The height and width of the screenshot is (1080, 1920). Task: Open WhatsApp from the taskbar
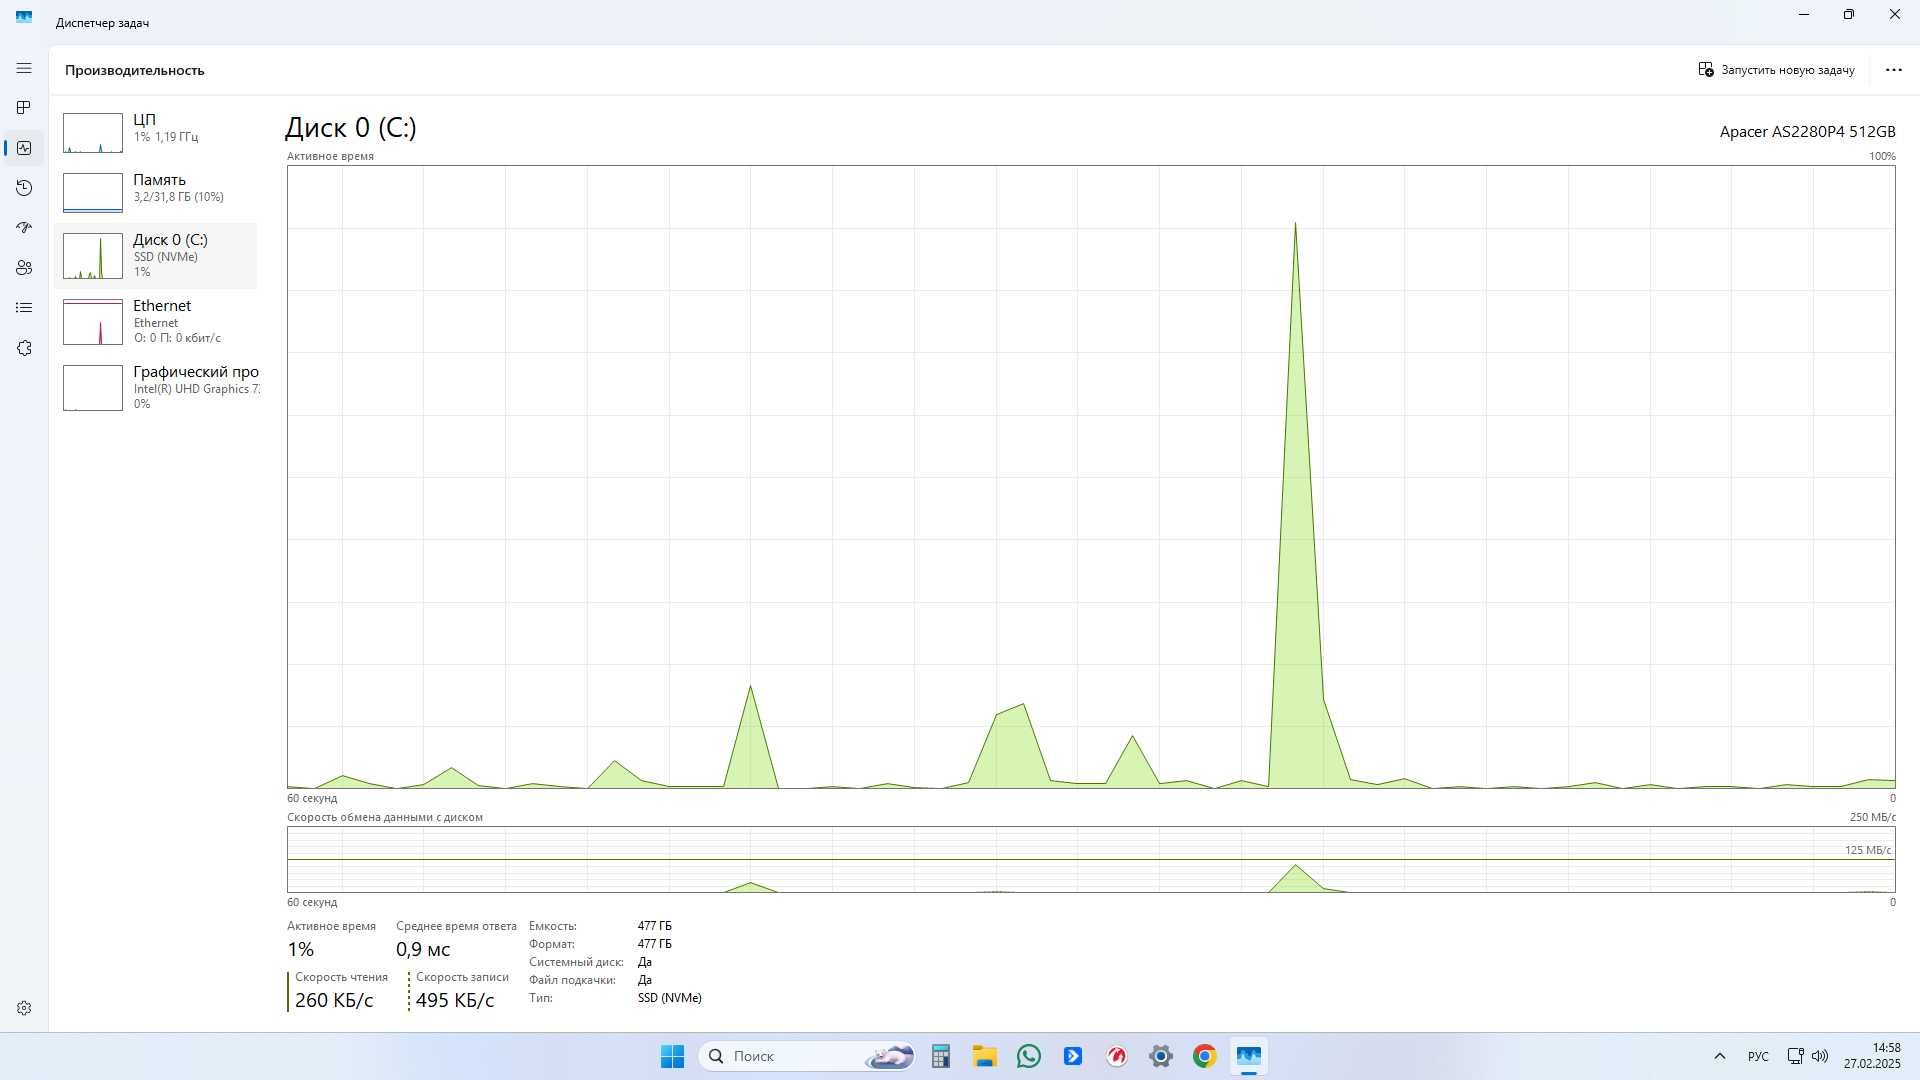1028,1056
